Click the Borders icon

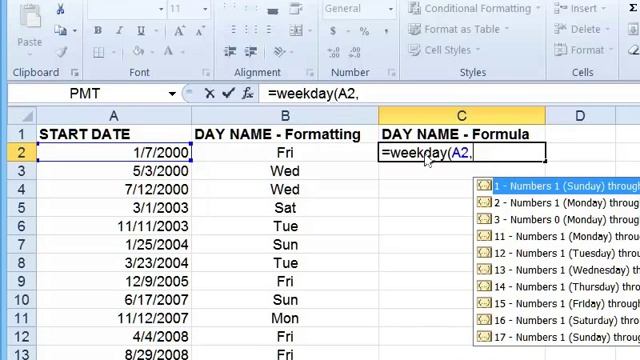(x=98, y=52)
